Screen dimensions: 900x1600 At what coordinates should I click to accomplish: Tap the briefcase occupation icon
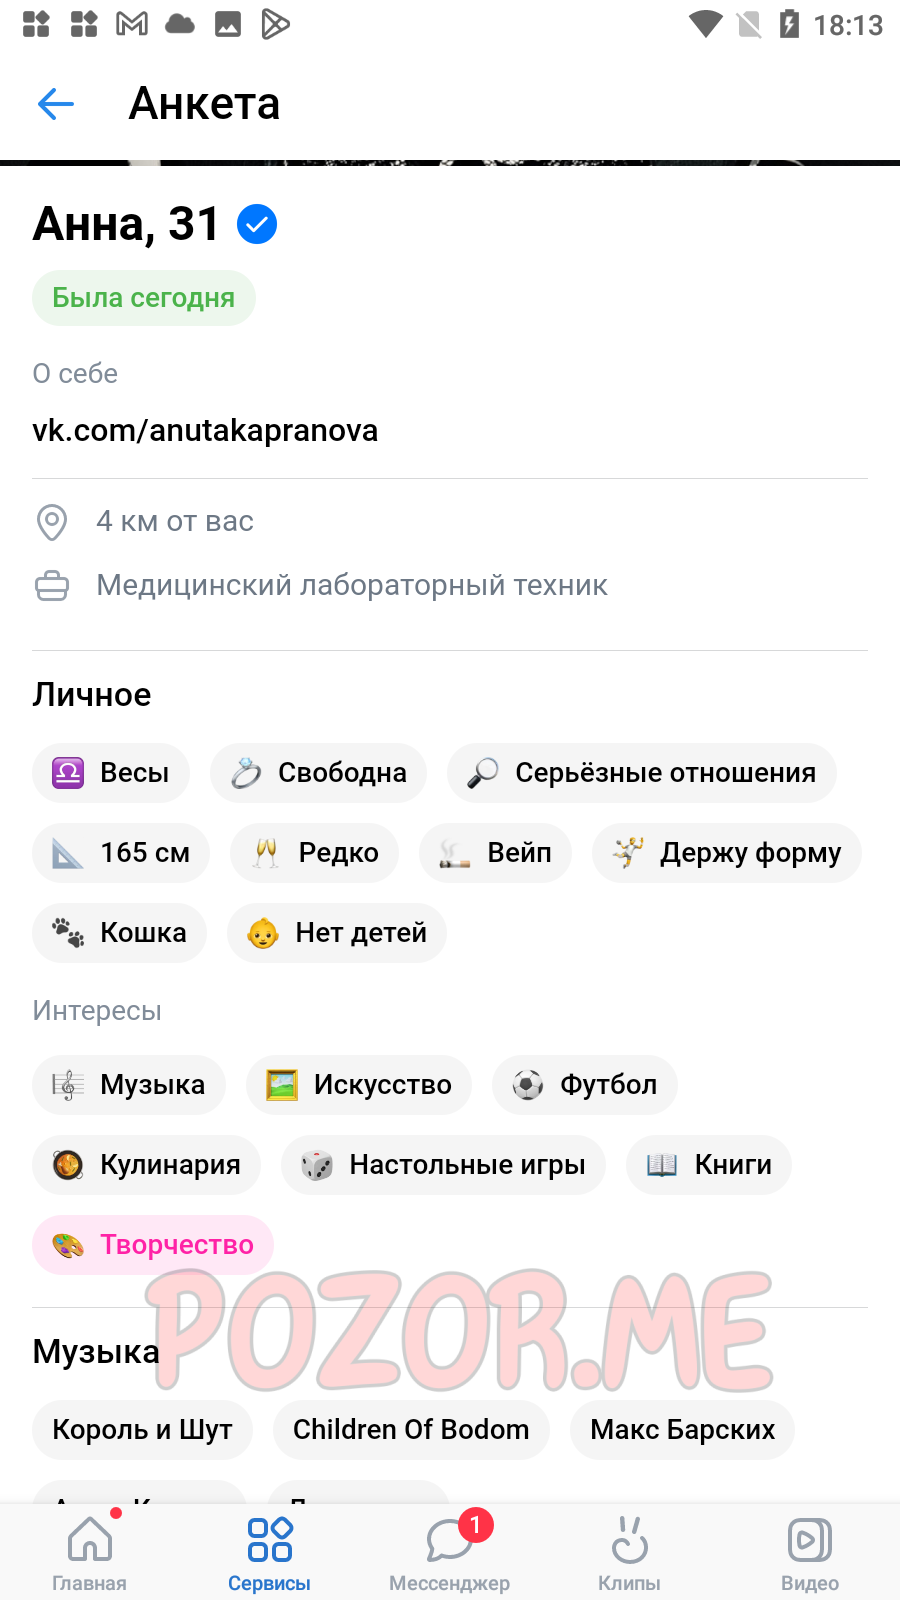click(52, 586)
